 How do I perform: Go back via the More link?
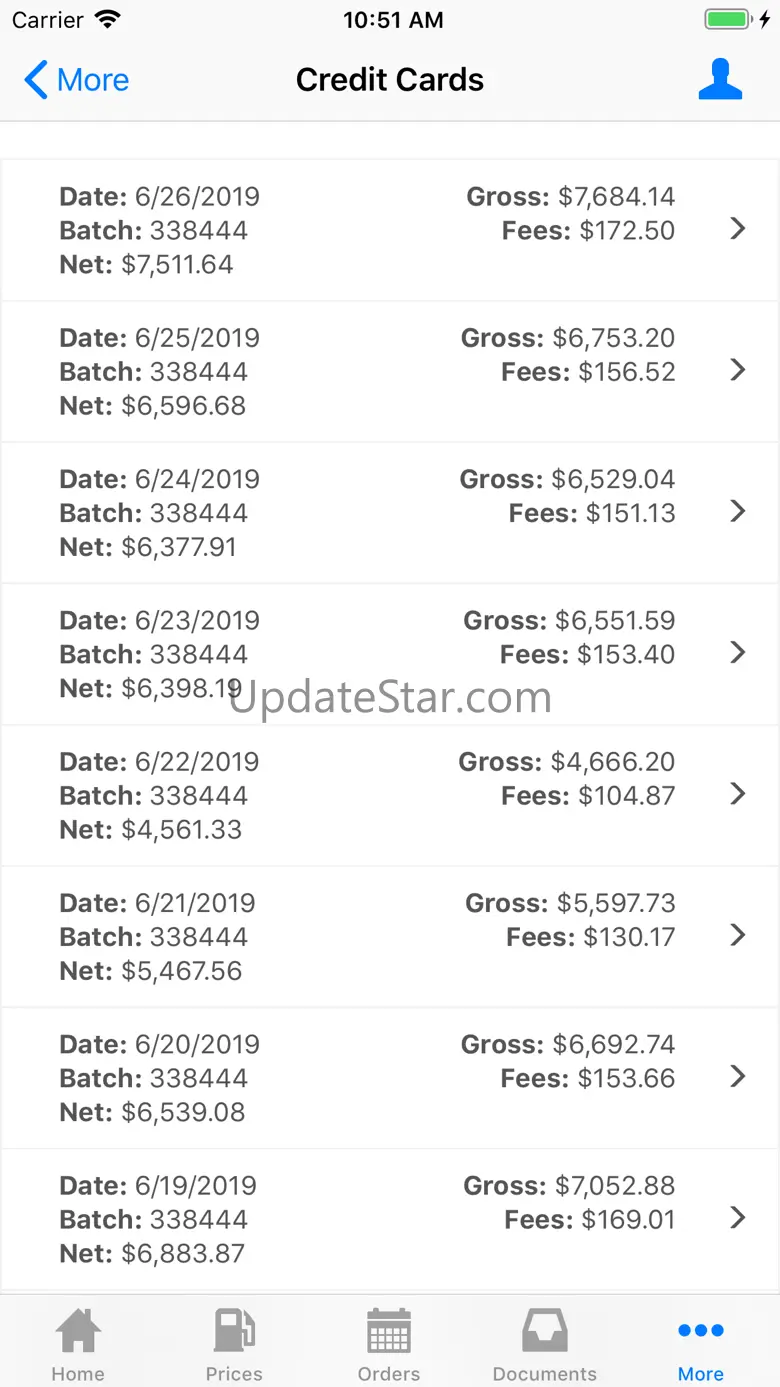pyautogui.click(x=93, y=80)
